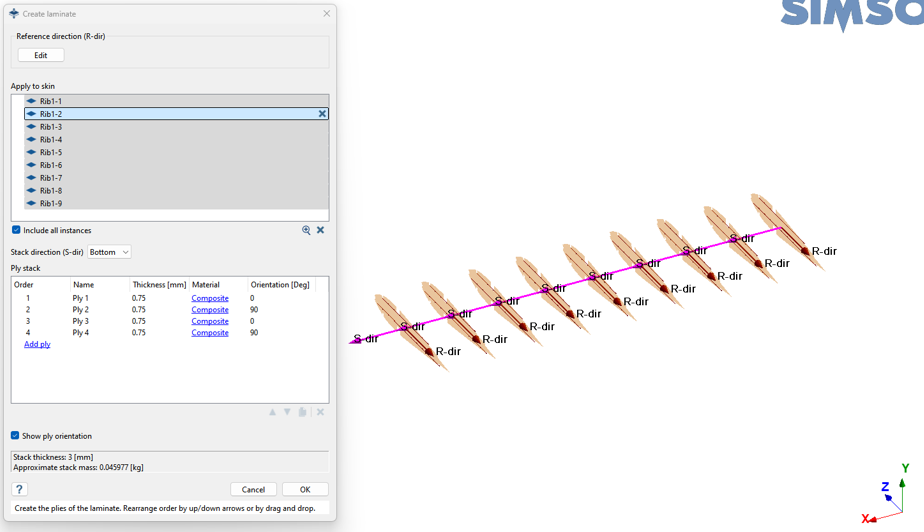The image size is (924, 532).
Task: Click the Add ply link
Action: 37,344
